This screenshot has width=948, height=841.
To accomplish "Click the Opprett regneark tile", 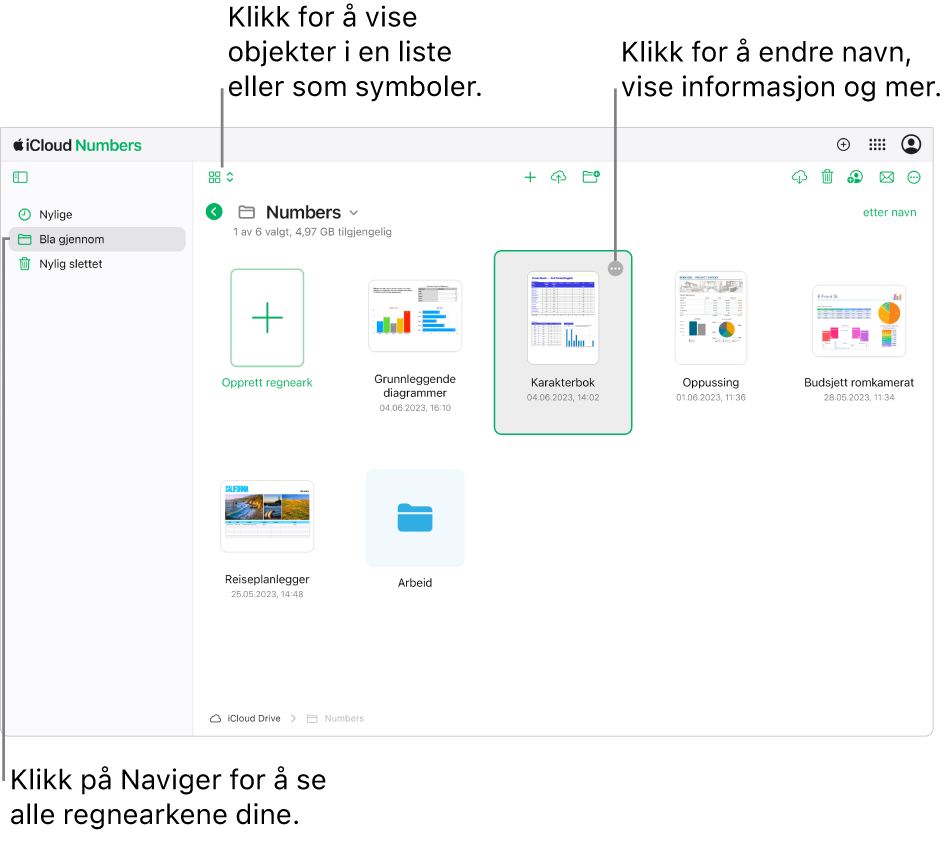I will click(267, 318).
